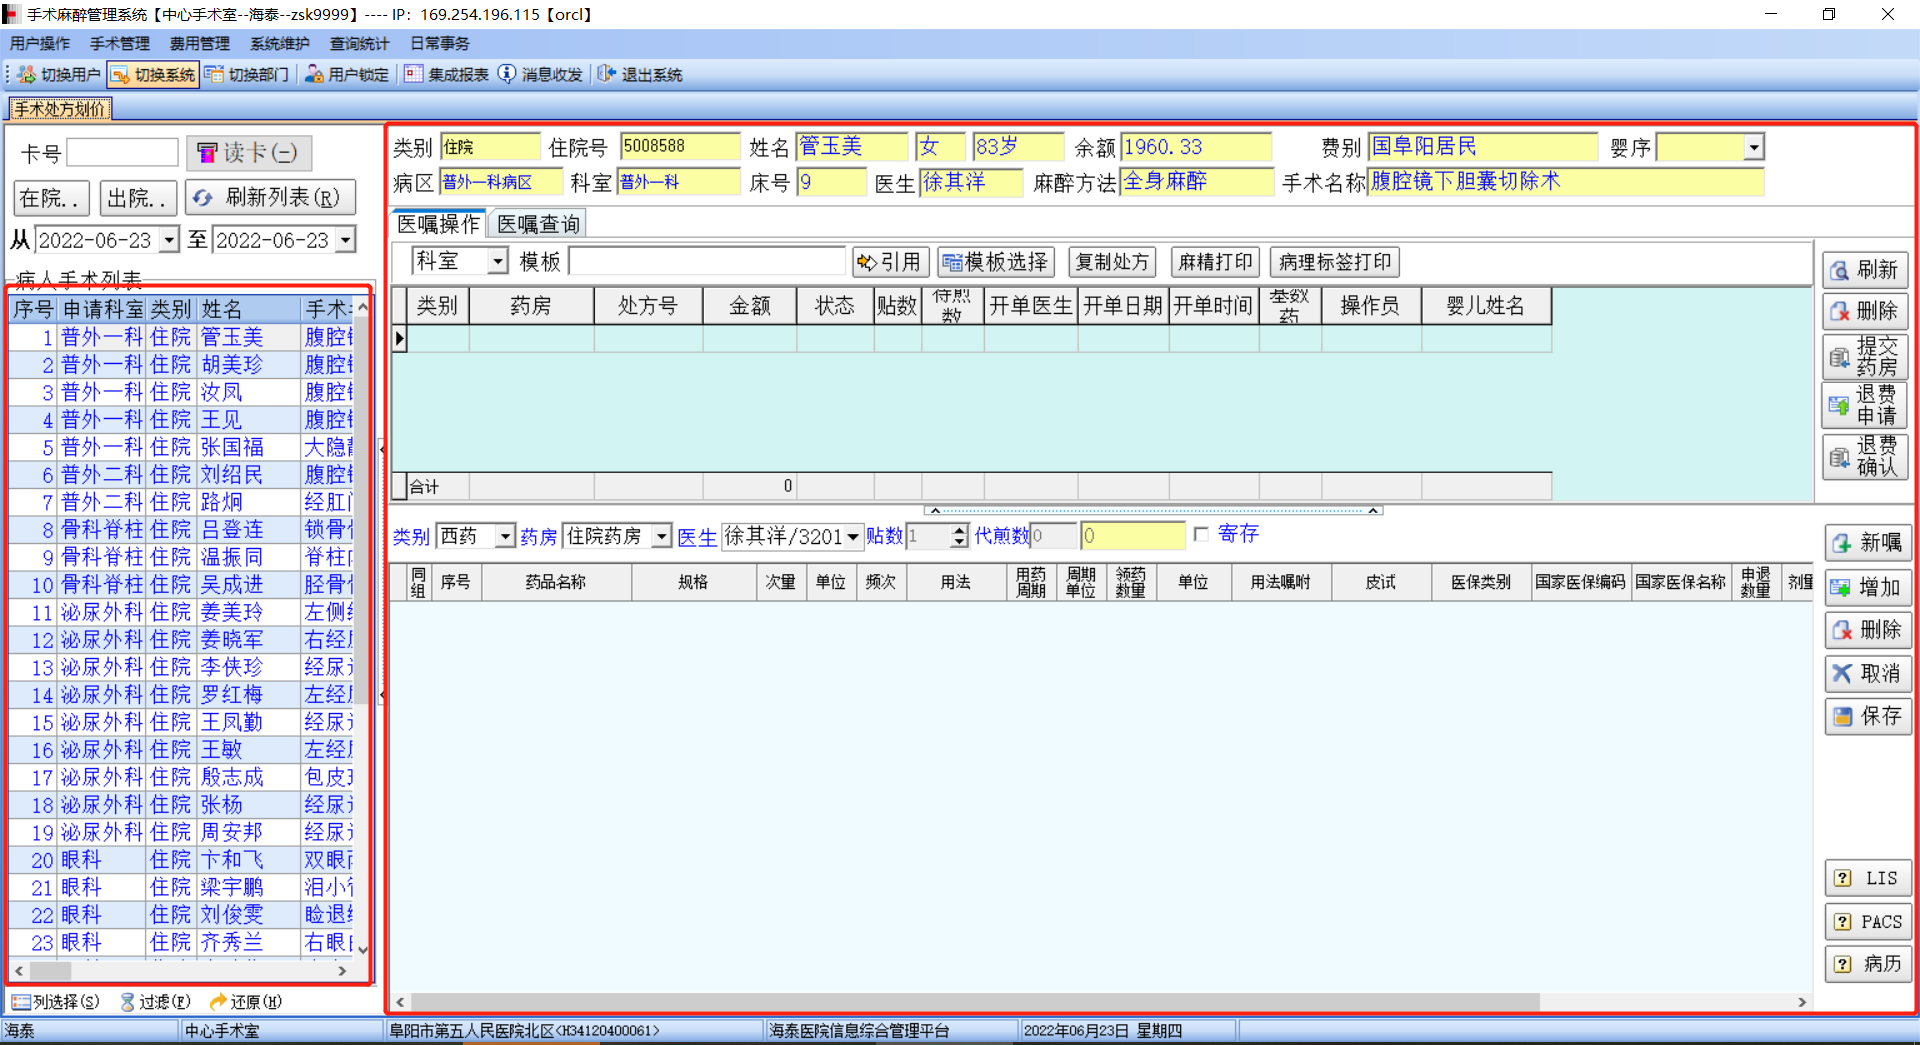This screenshot has height=1045, width=1920.
Task: Click the 还原 restore icon
Action: click(218, 1002)
